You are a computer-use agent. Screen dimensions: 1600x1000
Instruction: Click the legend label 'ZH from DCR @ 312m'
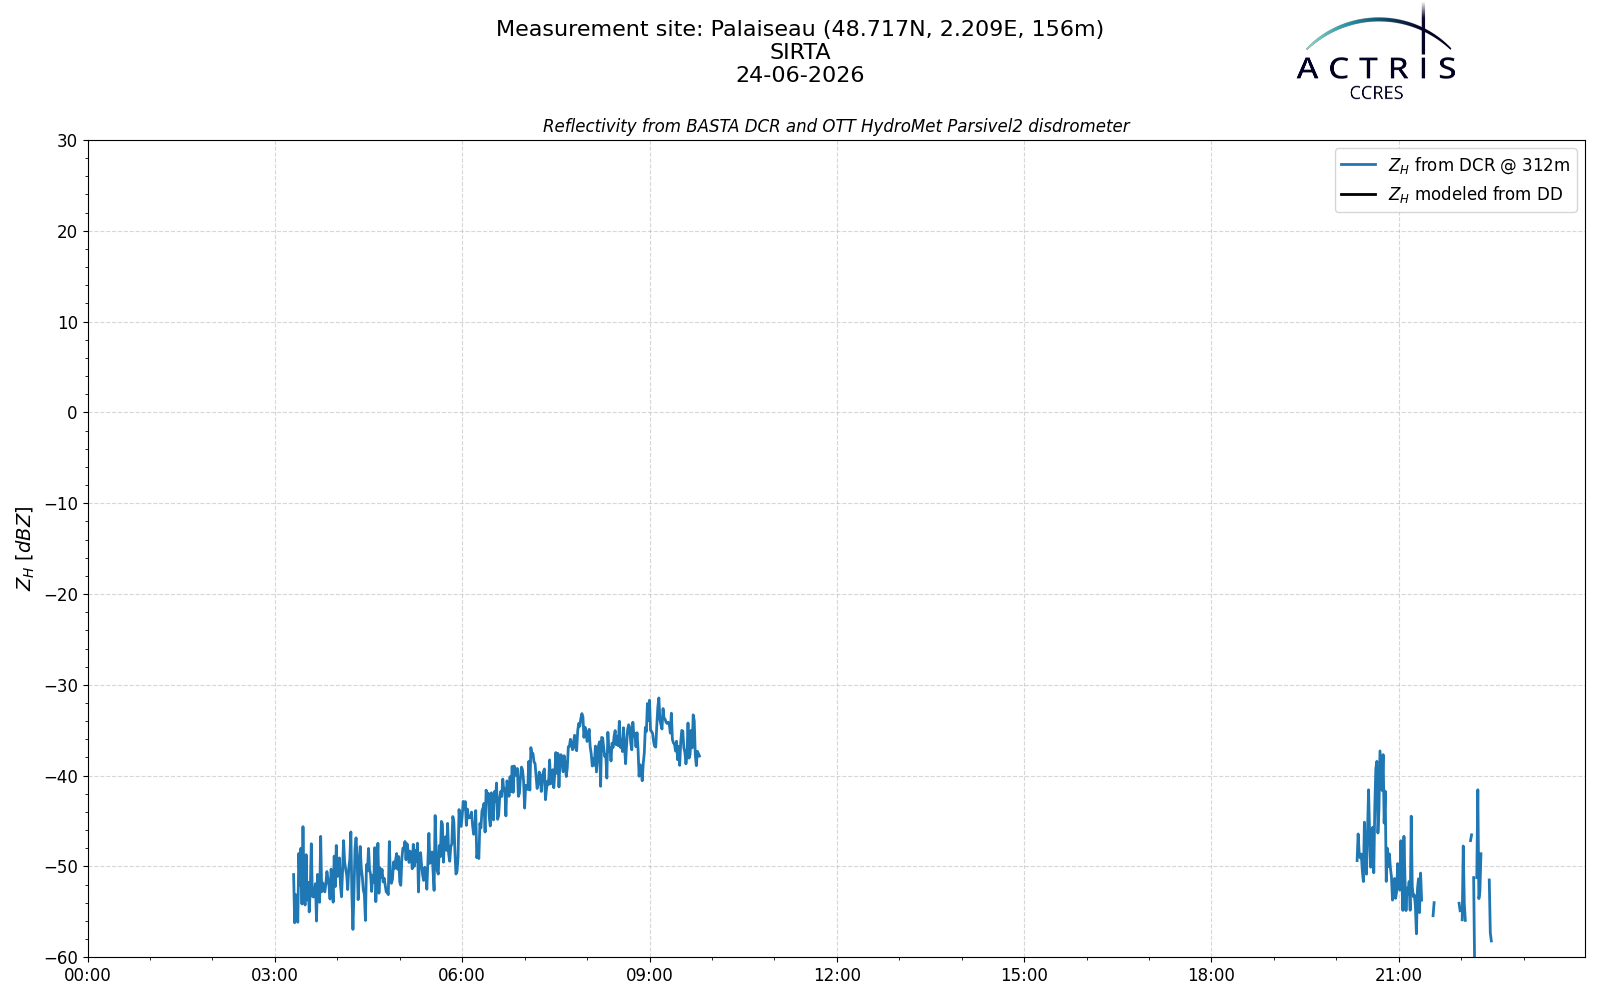1478,166
